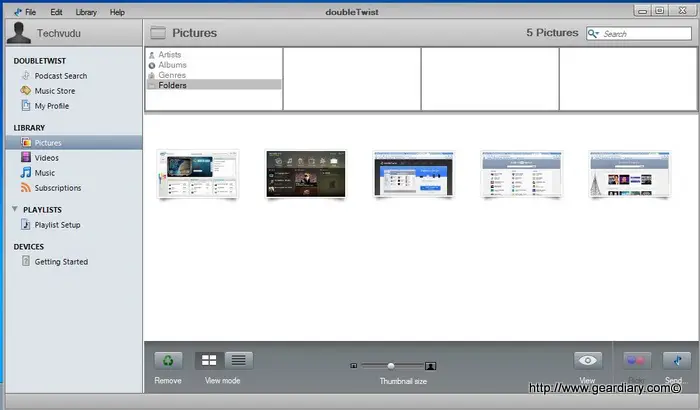Click the Albums disc icon
This screenshot has width=700, height=410.
(x=152, y=65)
